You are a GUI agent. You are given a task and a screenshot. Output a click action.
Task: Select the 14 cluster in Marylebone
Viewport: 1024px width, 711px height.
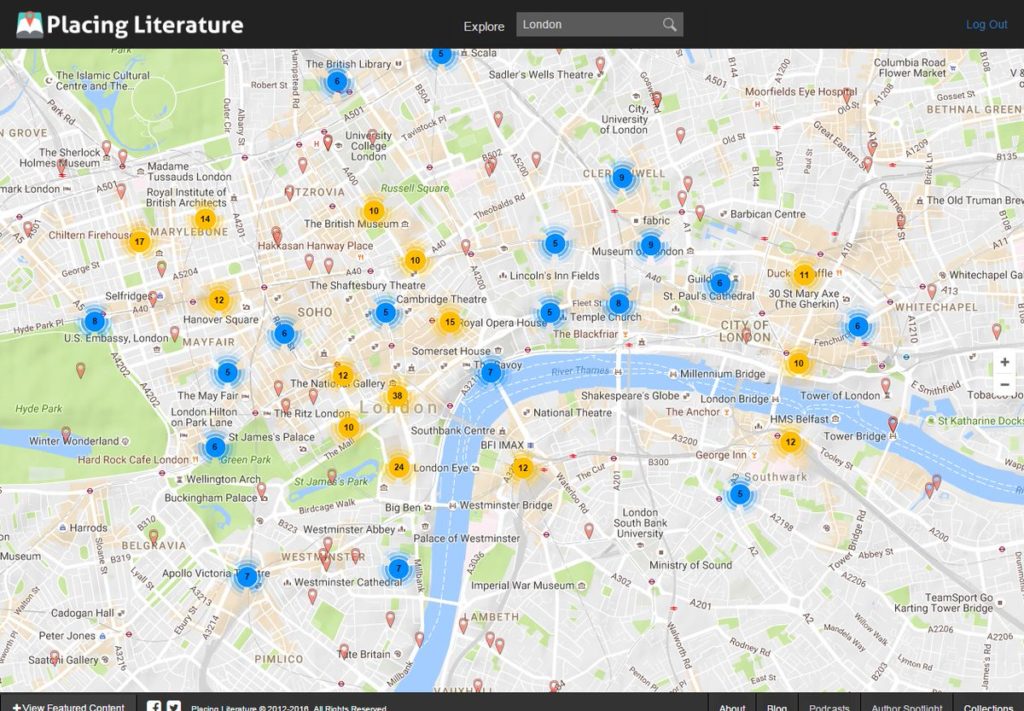[x=205, y=219]
